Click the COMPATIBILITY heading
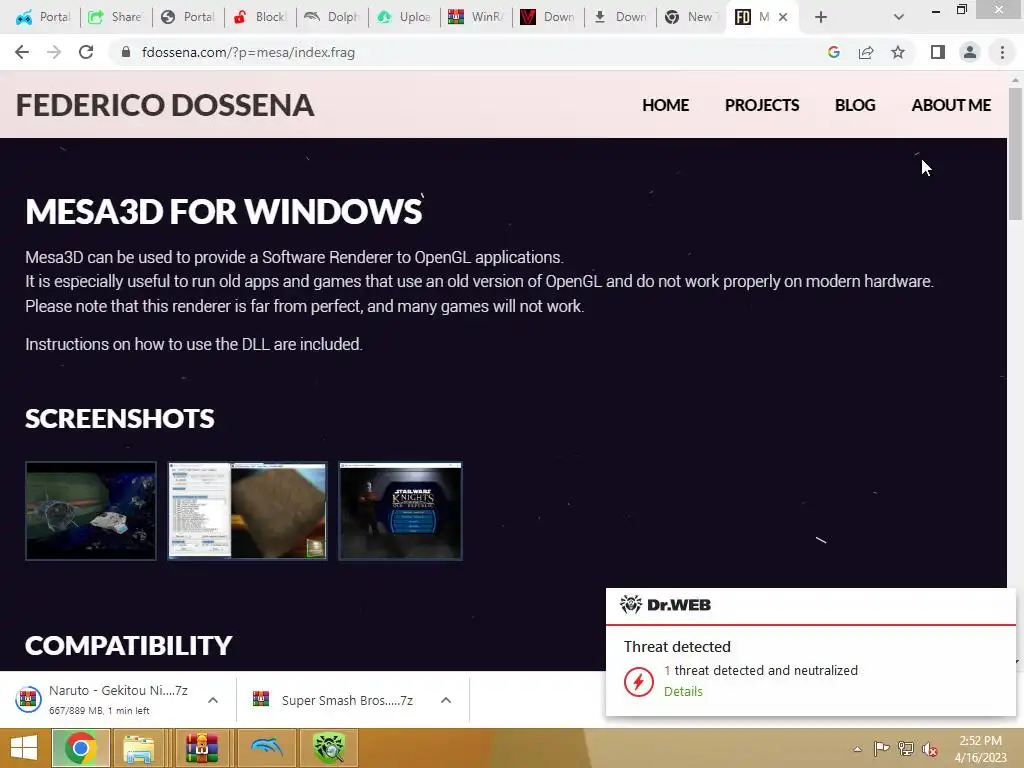The image size is (1024, 768). [129, 645]
